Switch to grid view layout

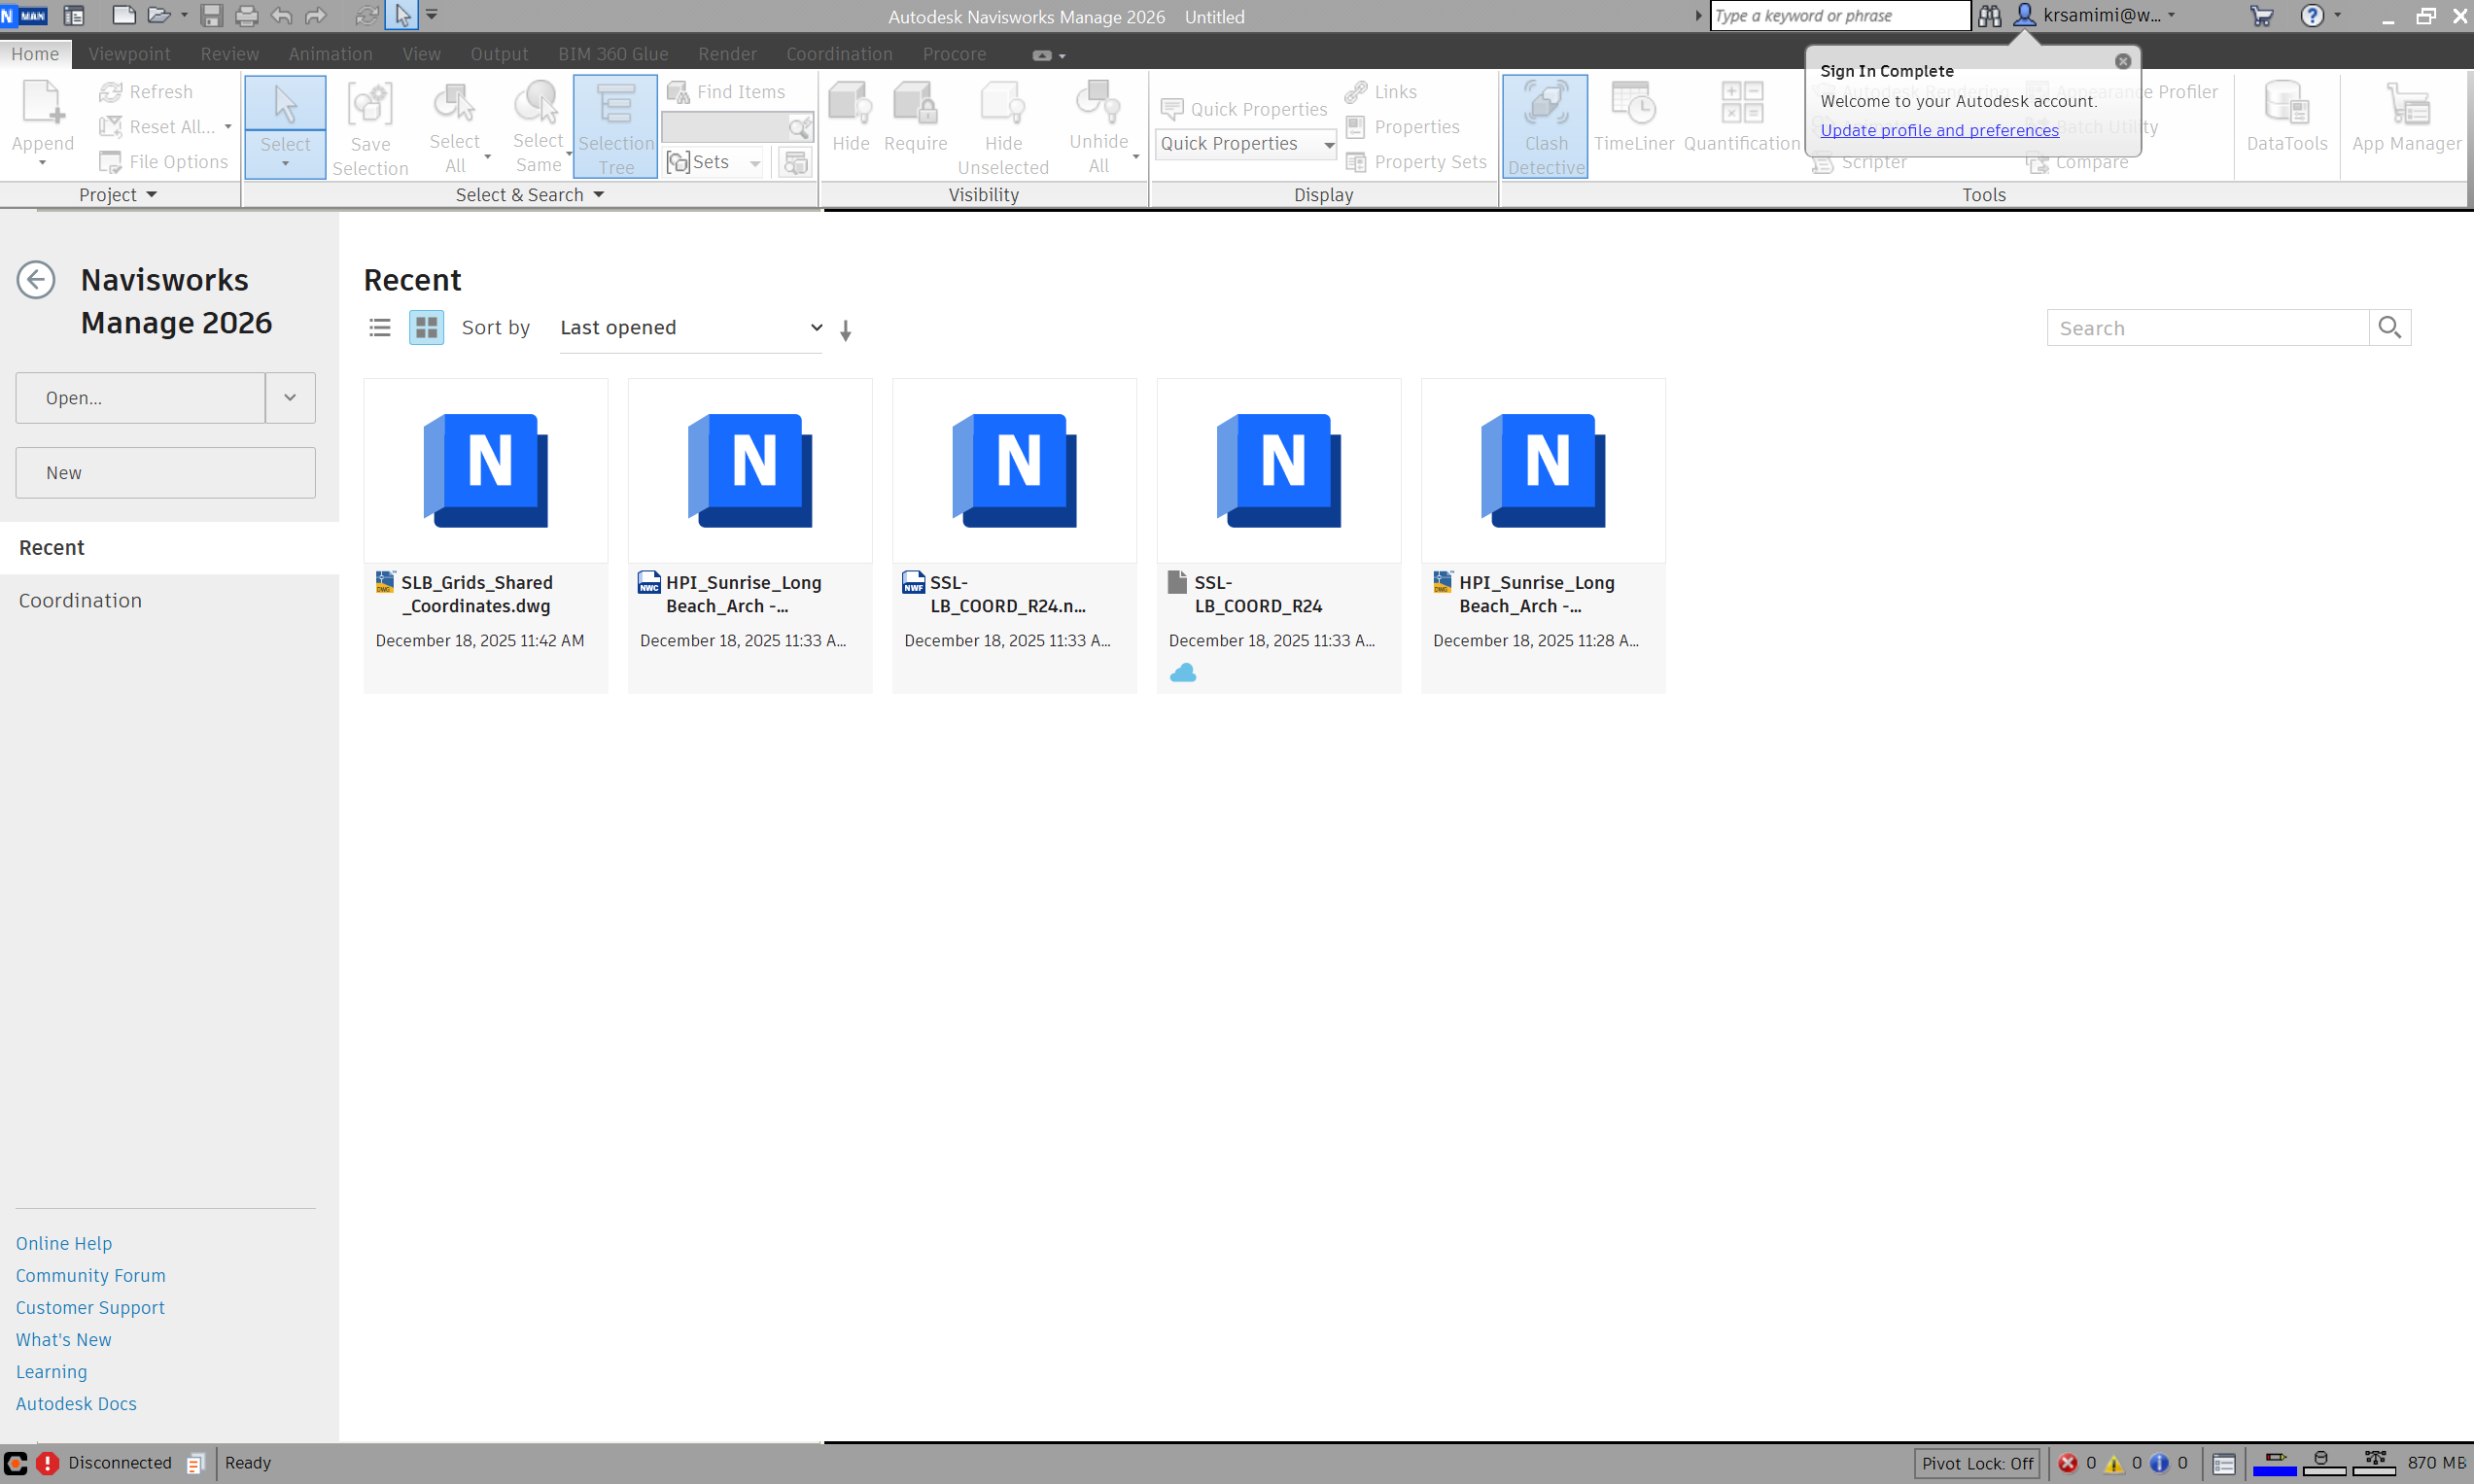click(426, 327)
